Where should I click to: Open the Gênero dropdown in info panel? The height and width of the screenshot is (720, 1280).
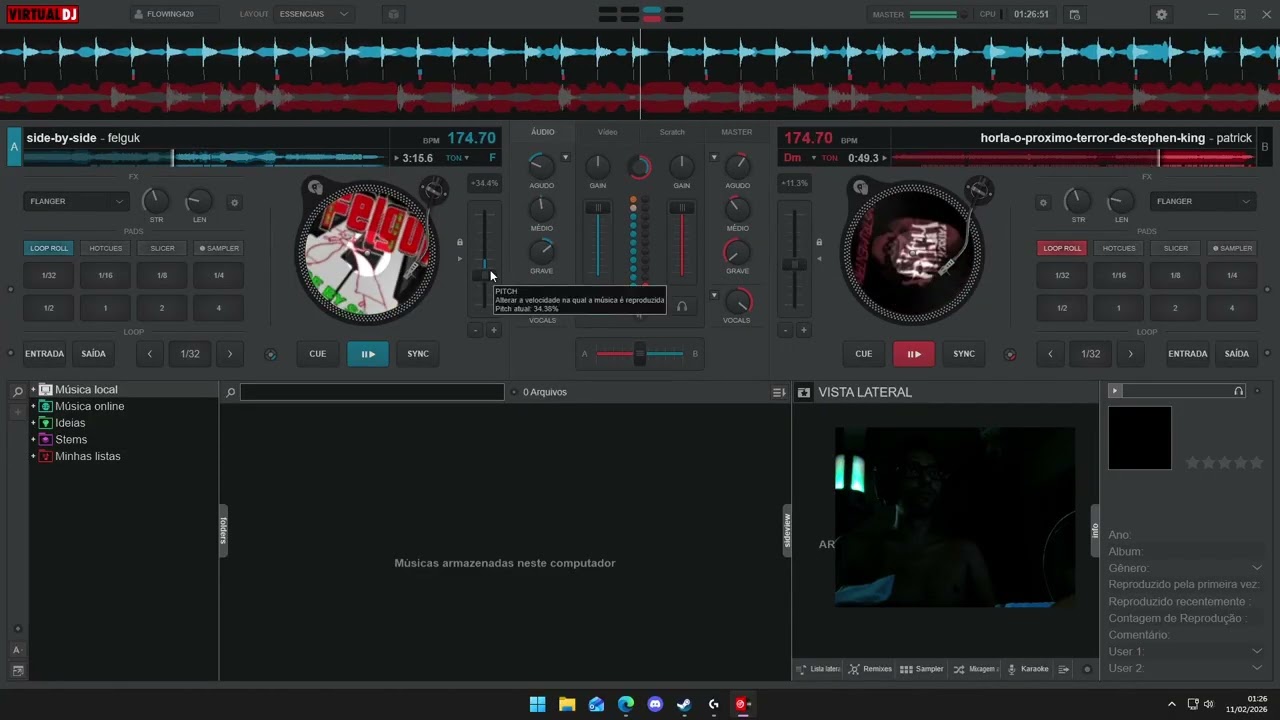(1257, 568)
